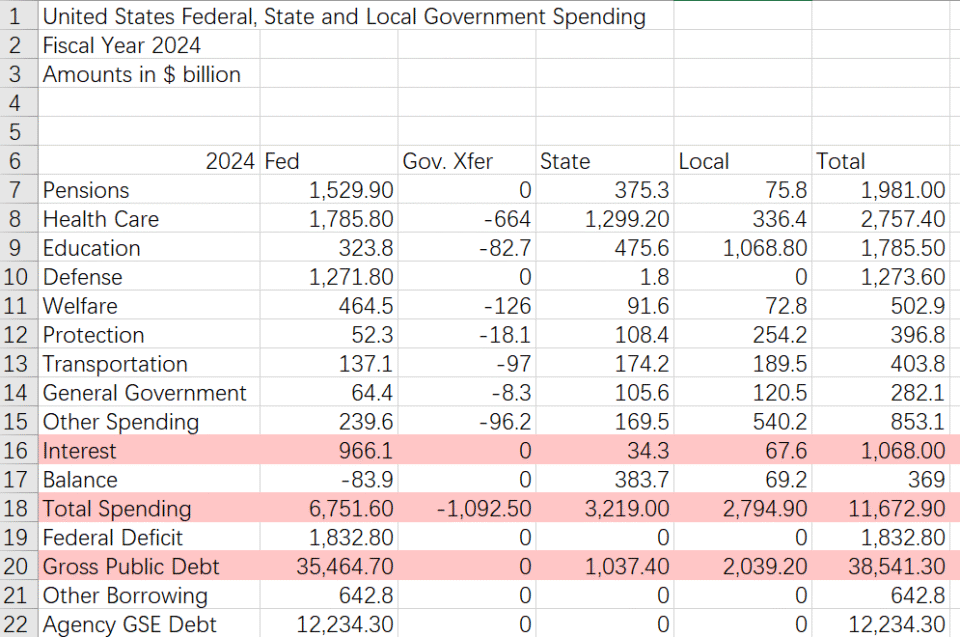Click the Gross Public Debt Fed 35,464.70

pyautogui.click(x=329, y=566)
